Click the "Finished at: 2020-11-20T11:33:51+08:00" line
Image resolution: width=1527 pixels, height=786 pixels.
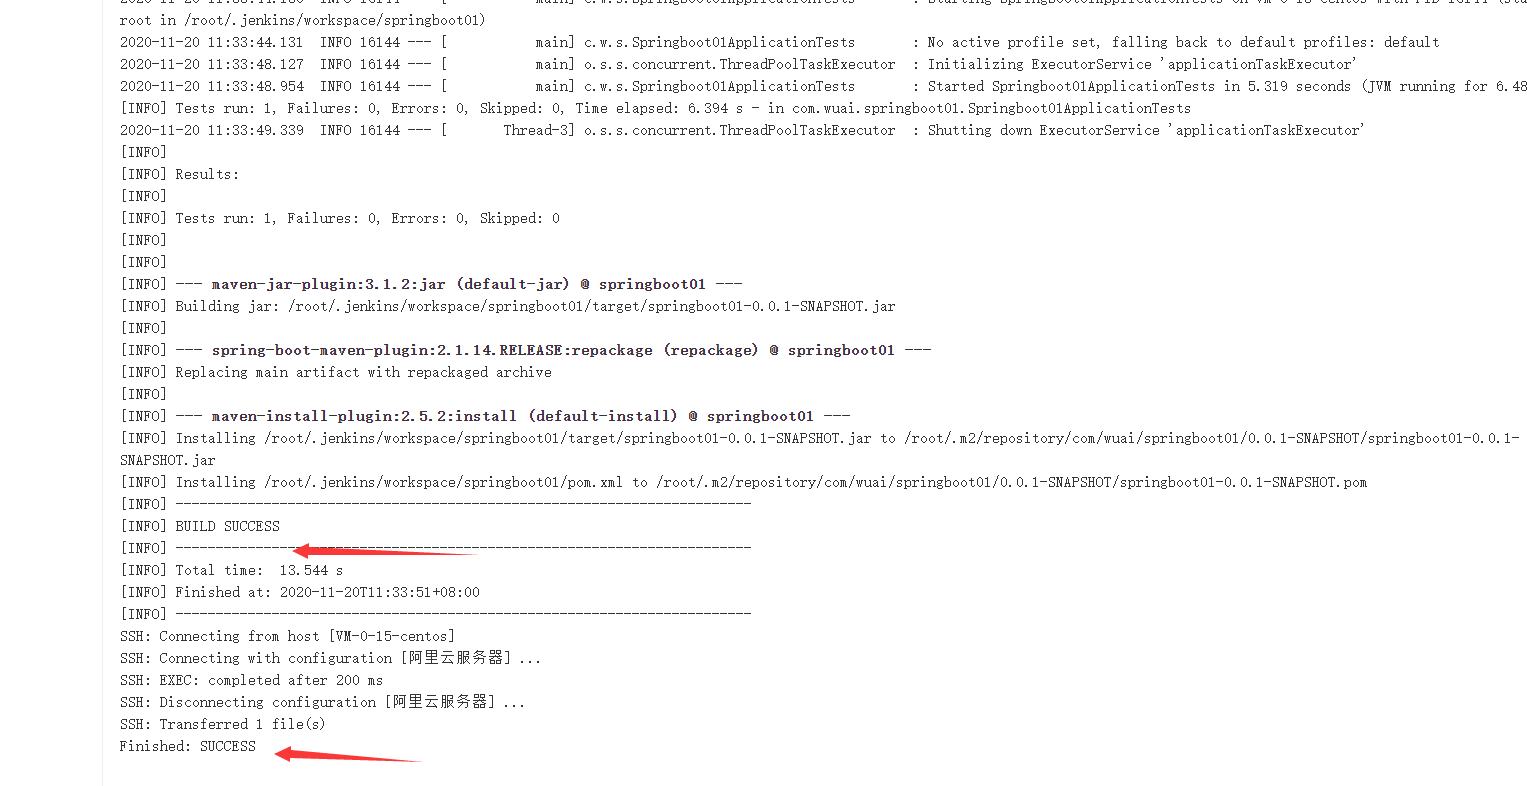300,592
